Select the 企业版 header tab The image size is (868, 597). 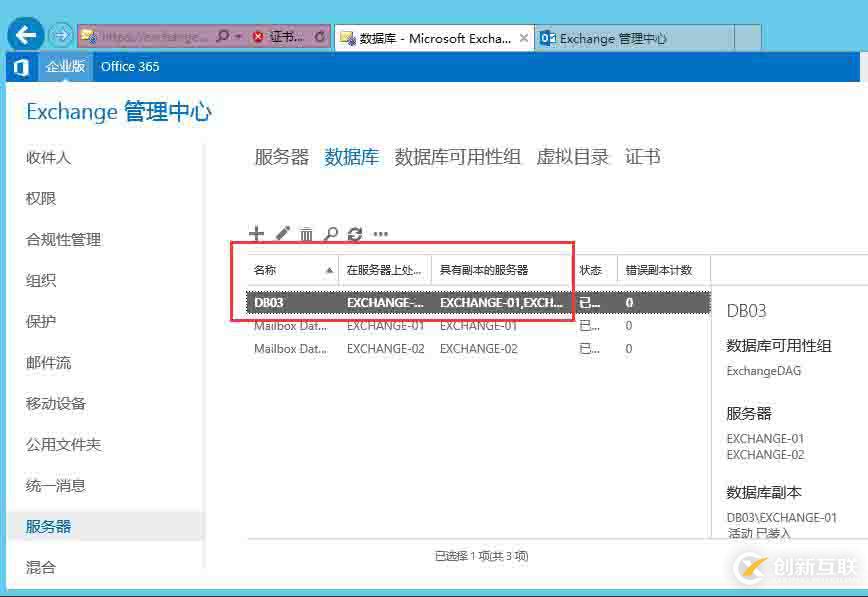65,66
